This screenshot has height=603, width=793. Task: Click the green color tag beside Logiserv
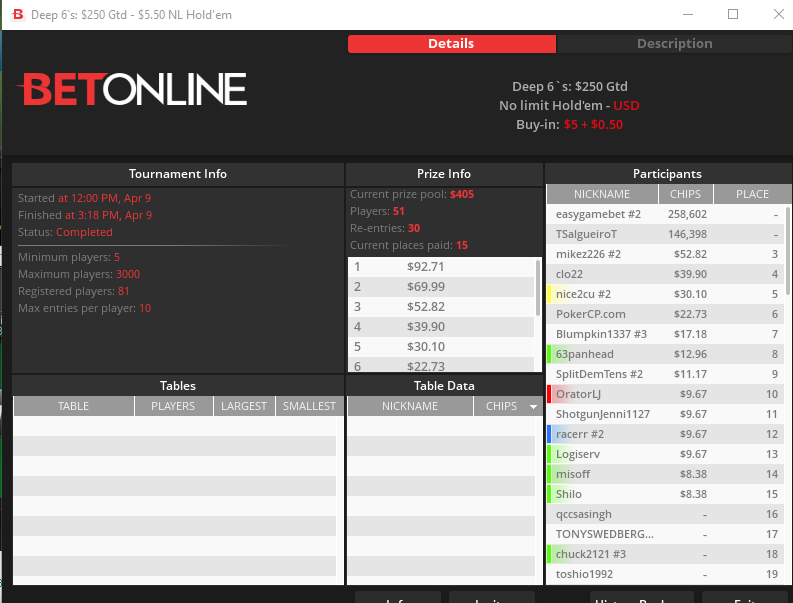pos(549,454)
